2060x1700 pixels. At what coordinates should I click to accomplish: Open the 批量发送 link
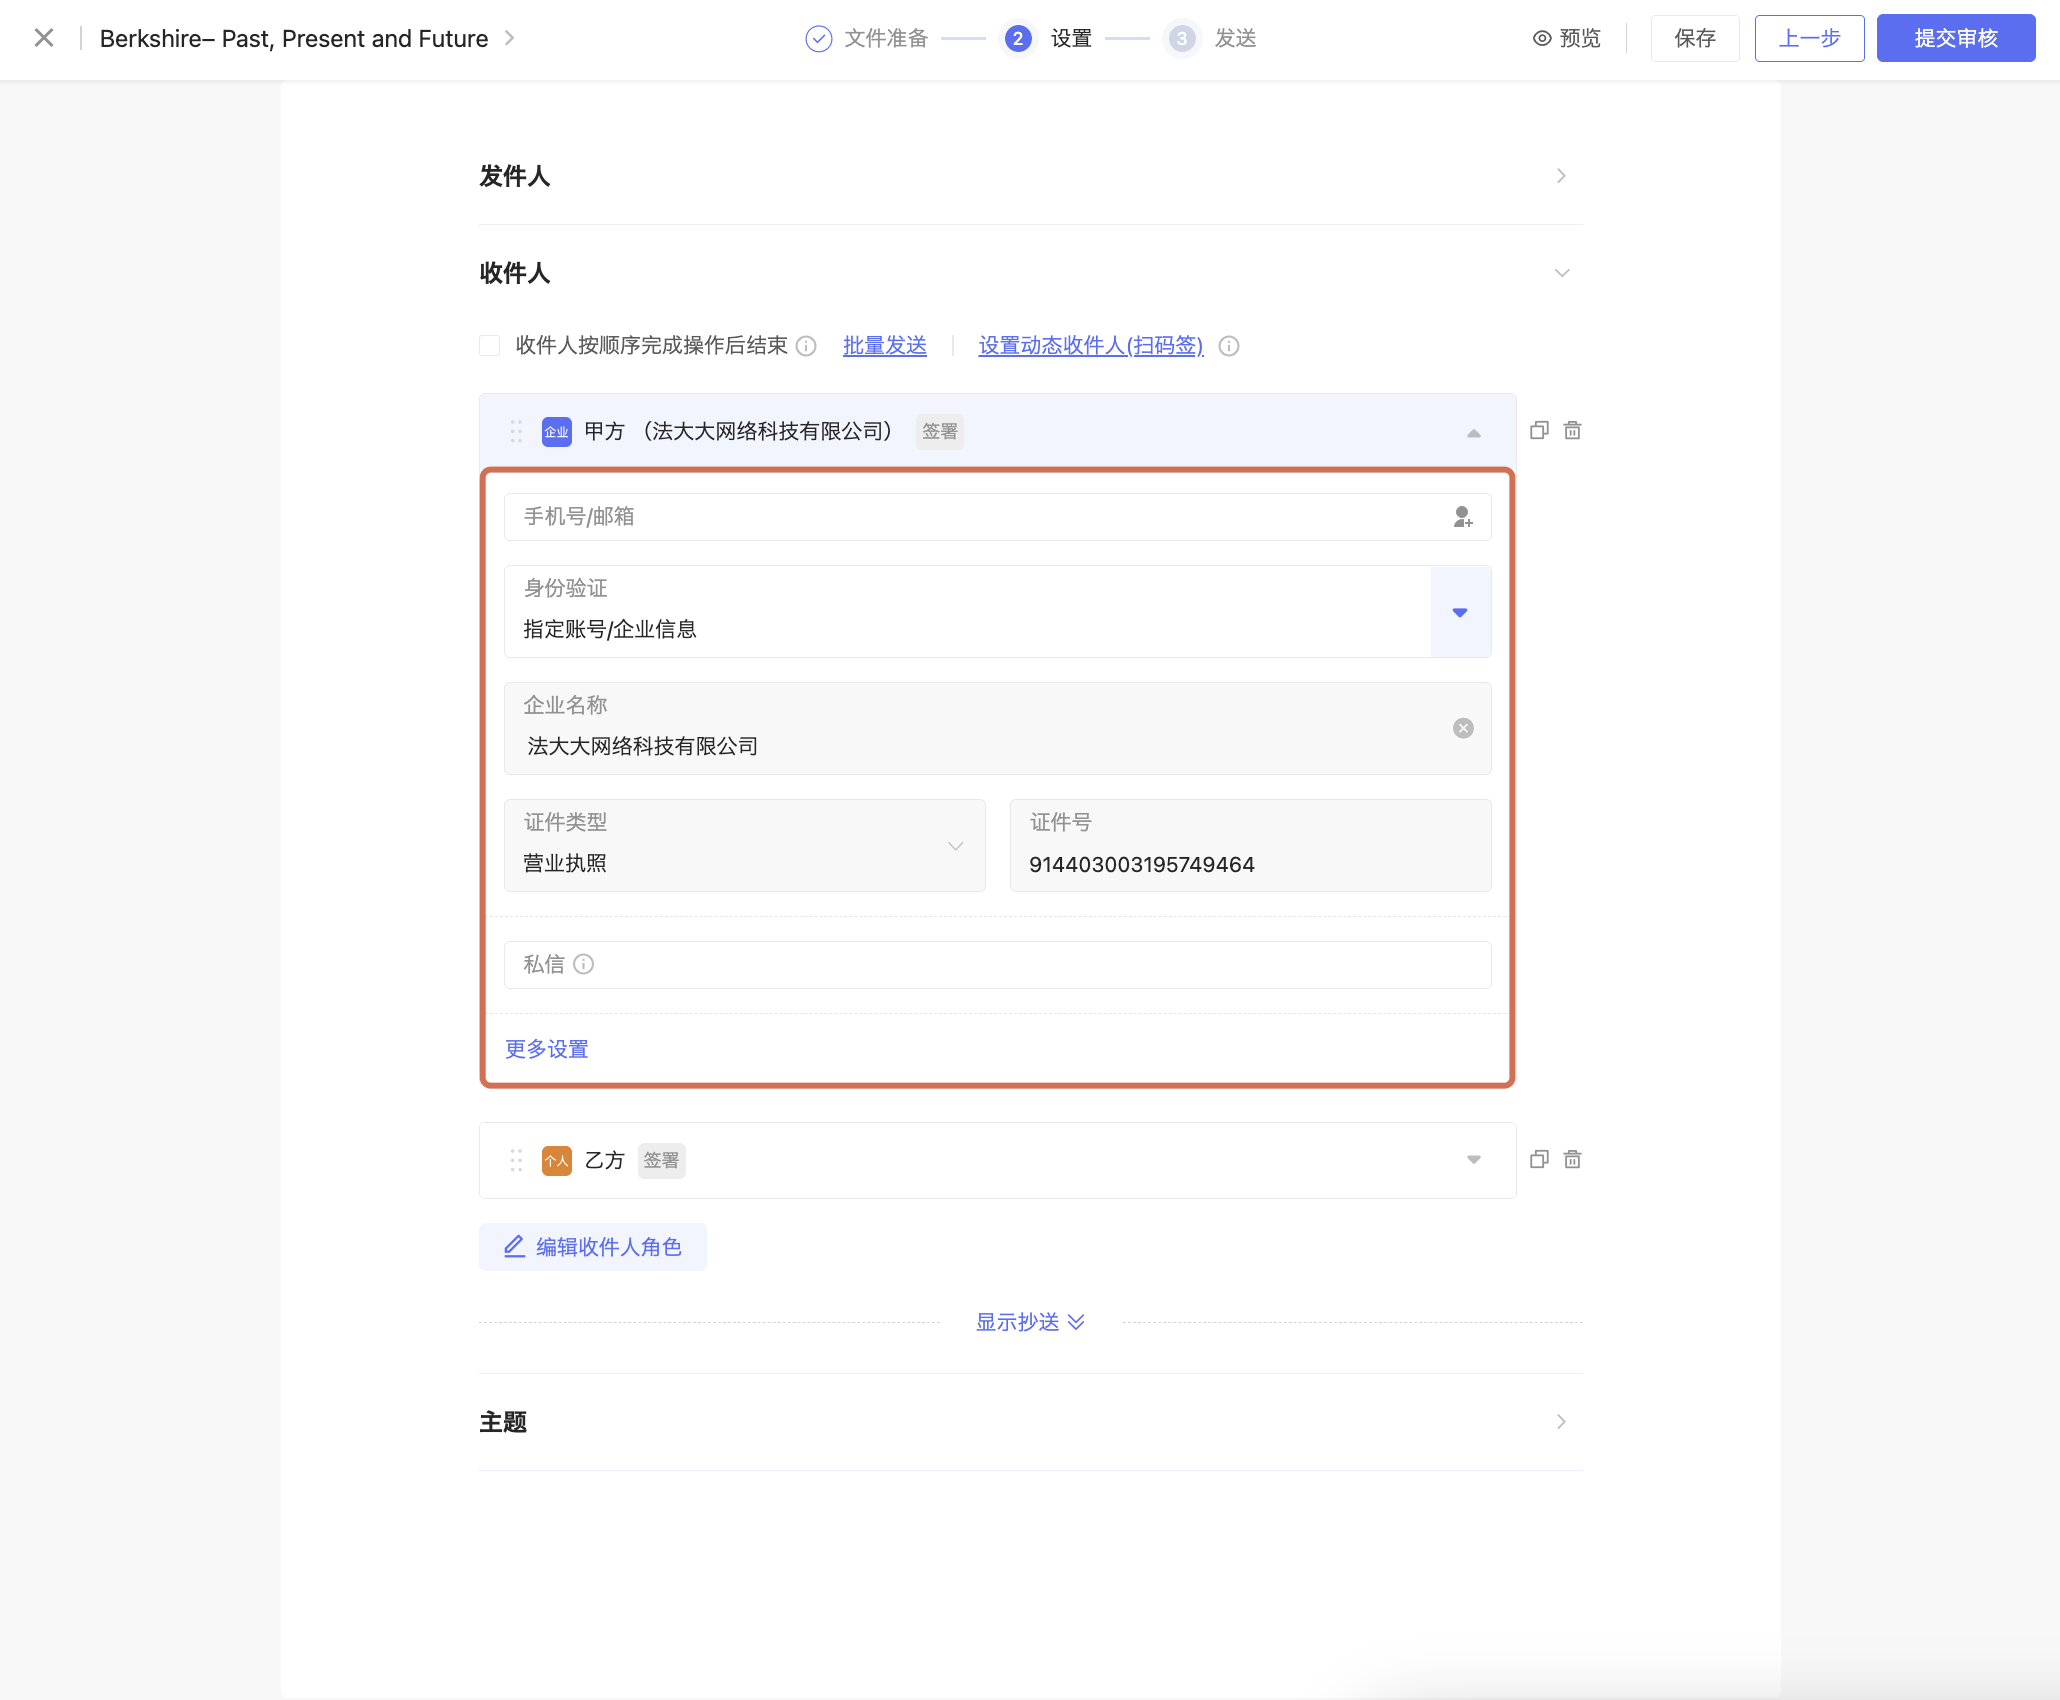(x=884, y=346)
